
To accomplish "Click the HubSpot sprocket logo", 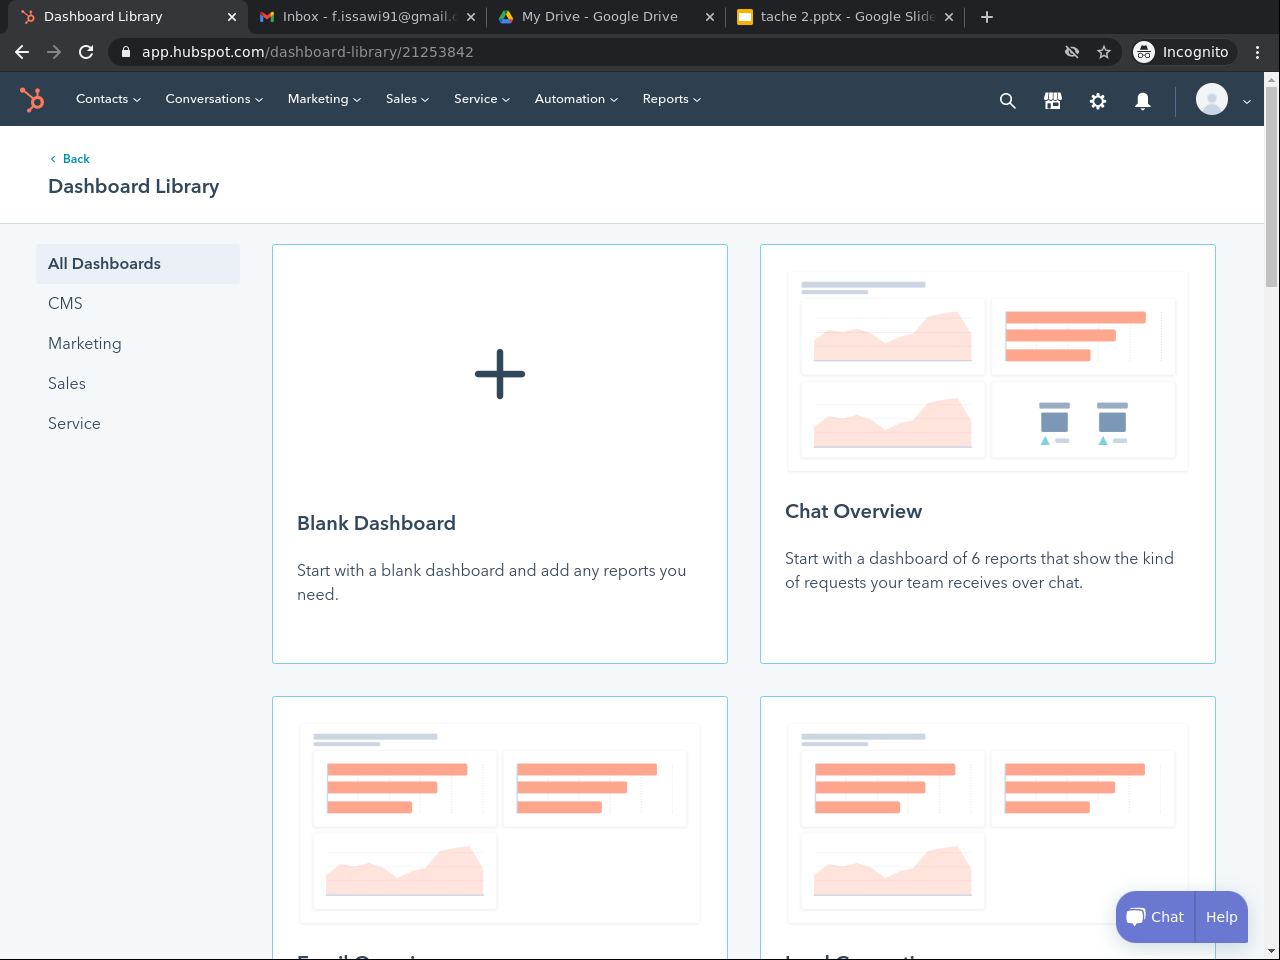I will pos(32,99).
